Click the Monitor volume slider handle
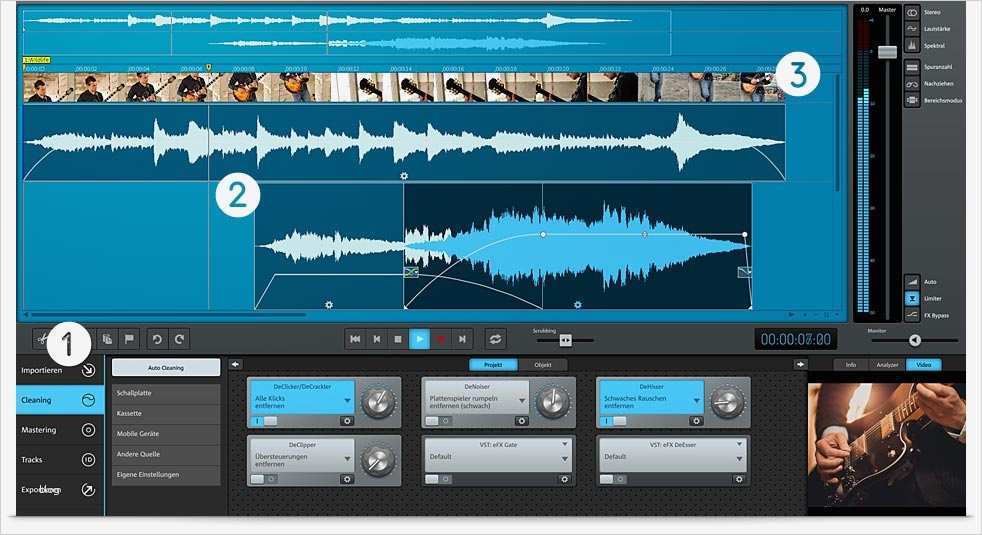The height and width of the screenshot is (535, 982). [915, 340]
